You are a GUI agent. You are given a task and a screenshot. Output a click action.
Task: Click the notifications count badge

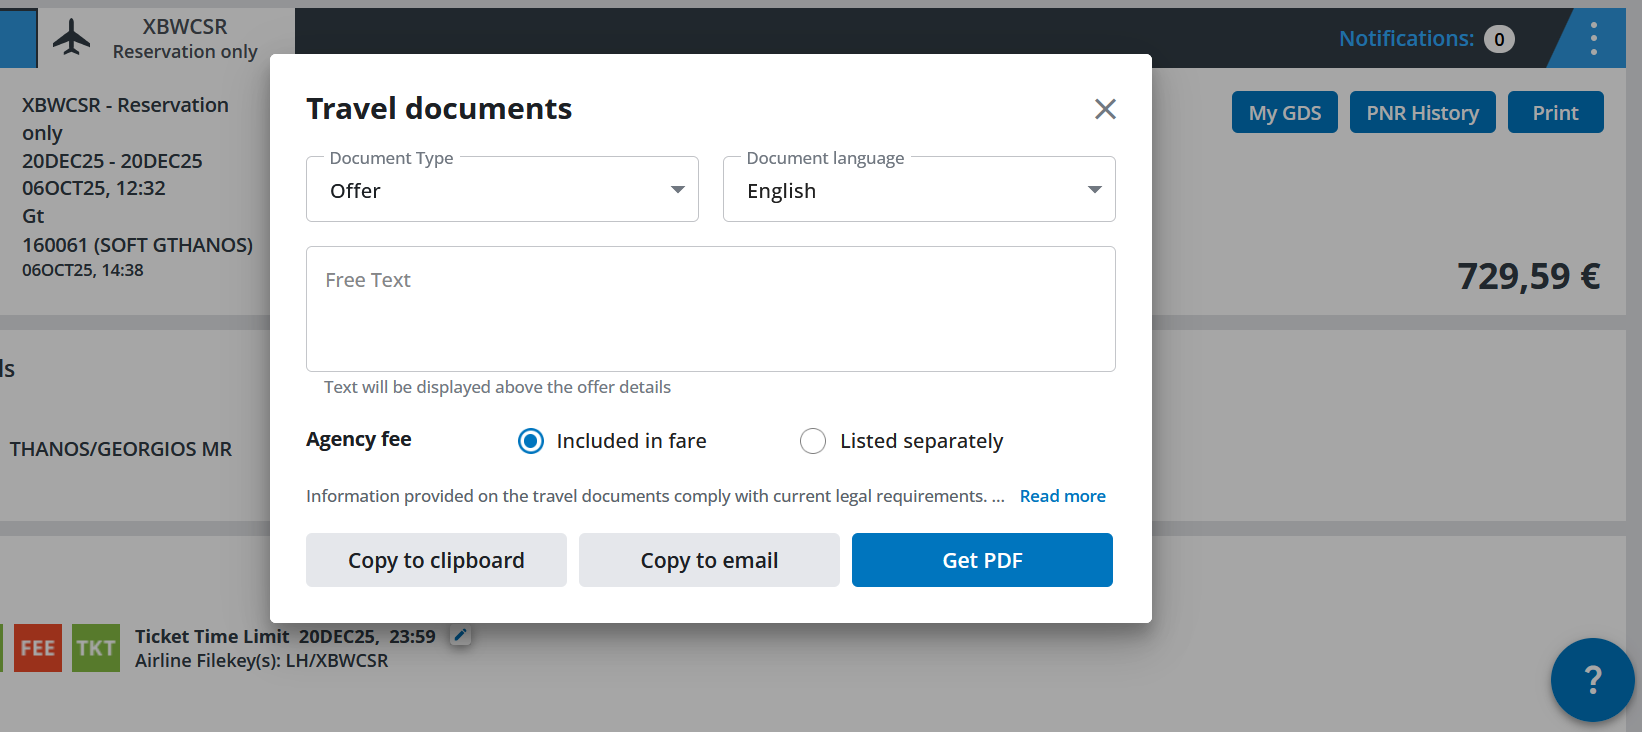pyautogui.click(x=1499, y=39)
